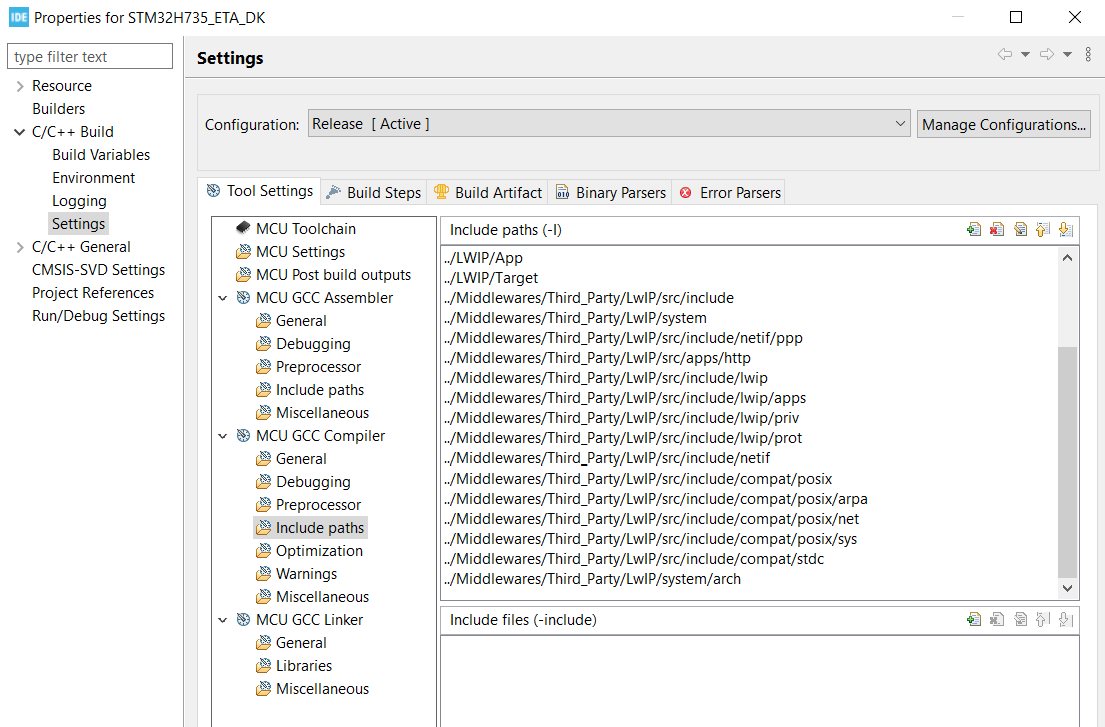Delete an entry from Include files

click(x=996, y=619)
